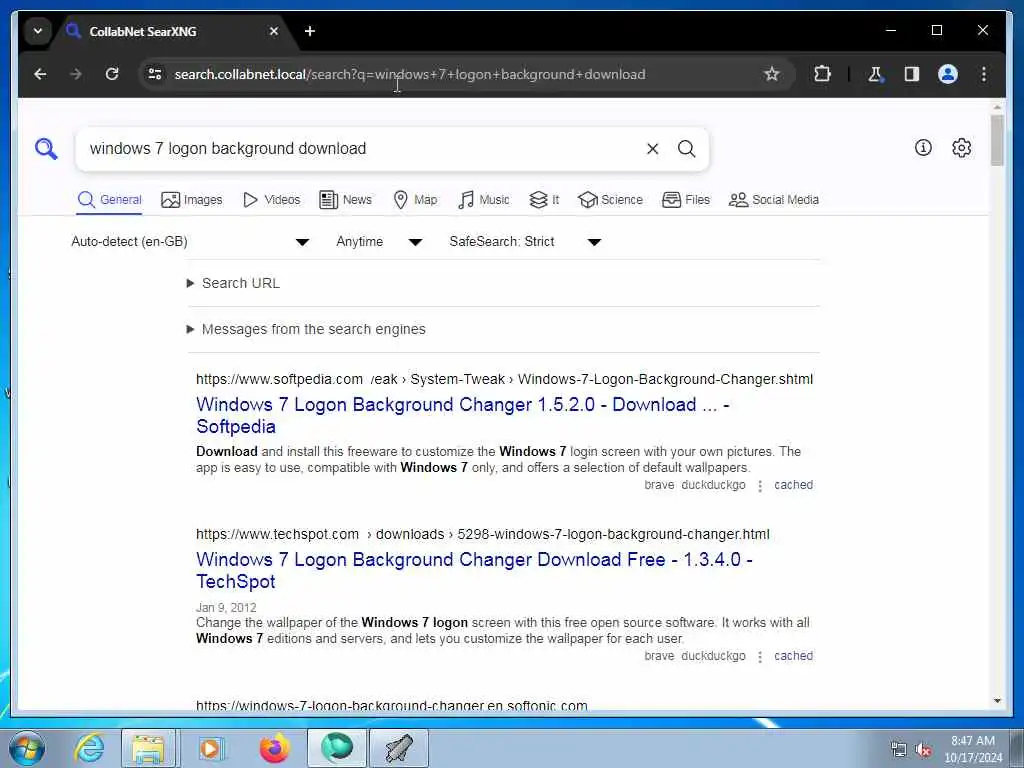The image size is (1024, 768).
Task: Submit search with magnifier button
Action: 686,149
